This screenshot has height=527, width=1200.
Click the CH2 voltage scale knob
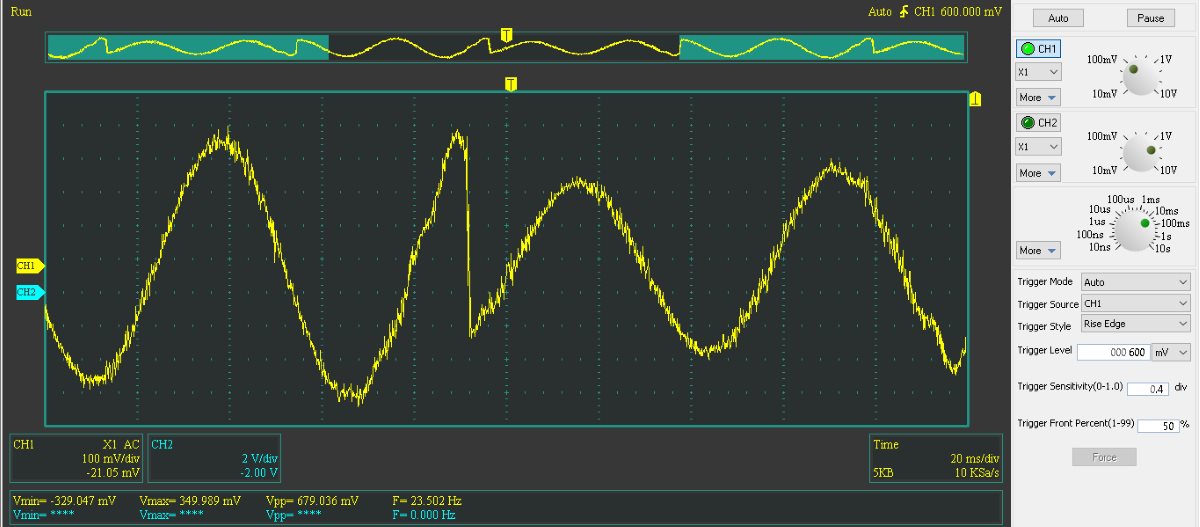point(1136,152)
